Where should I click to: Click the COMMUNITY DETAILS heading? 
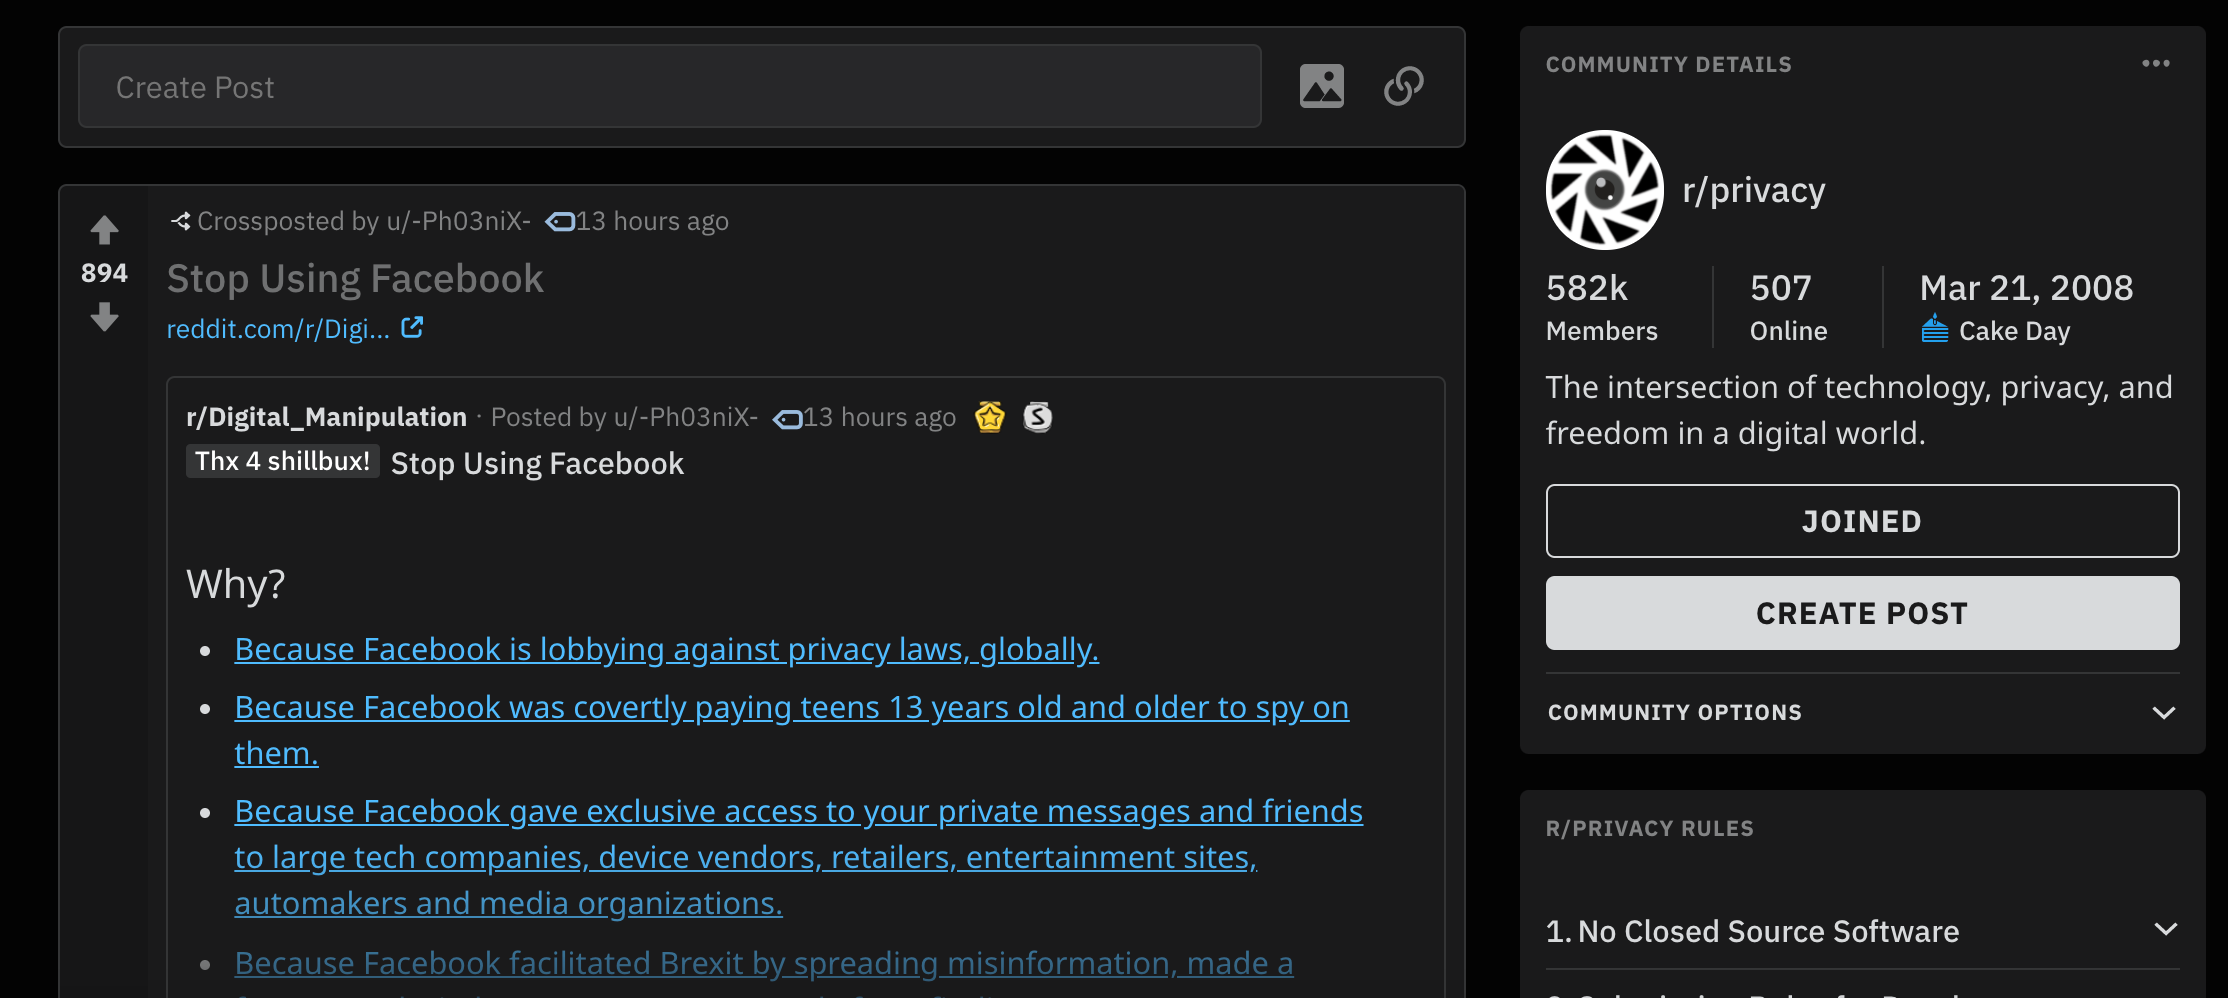pyautogui.click(x=1669, y=64)
